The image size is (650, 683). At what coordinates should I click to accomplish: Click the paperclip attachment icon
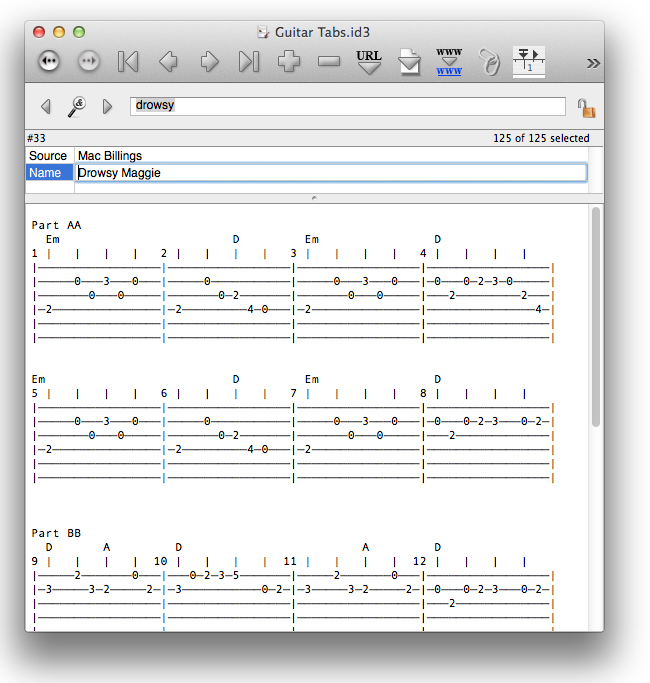[x=489, y=62]
